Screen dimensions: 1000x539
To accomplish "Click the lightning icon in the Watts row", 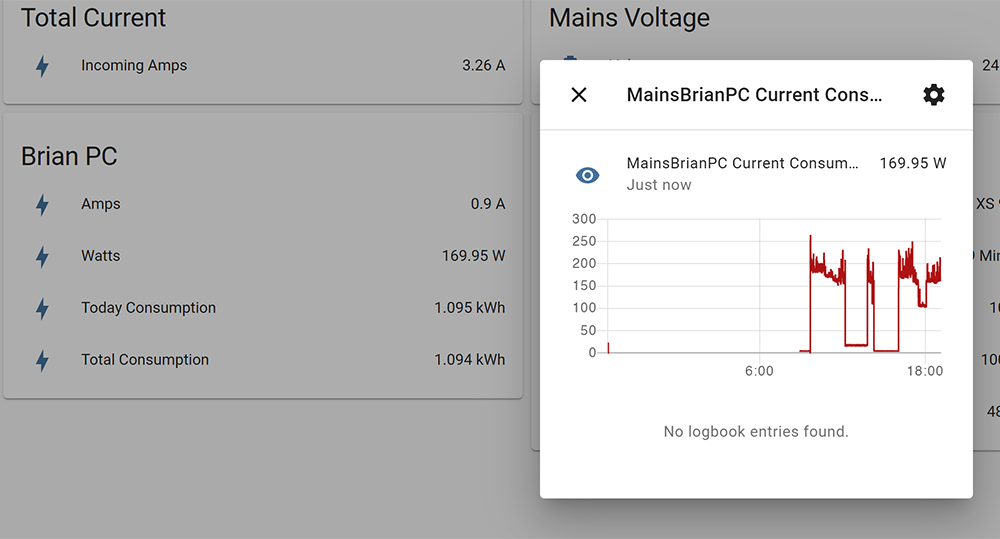I will 42,256.
